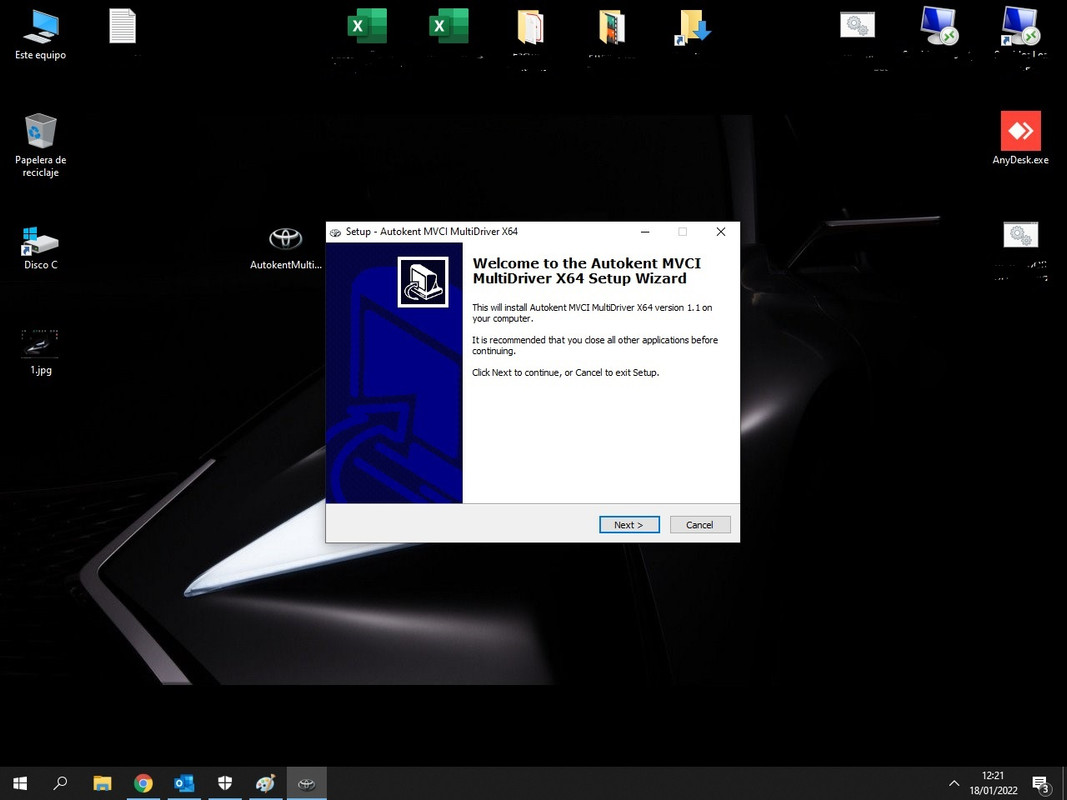
Task: Click text 'Click Next to continue, or Cancel'
Action: click(565, 373)
